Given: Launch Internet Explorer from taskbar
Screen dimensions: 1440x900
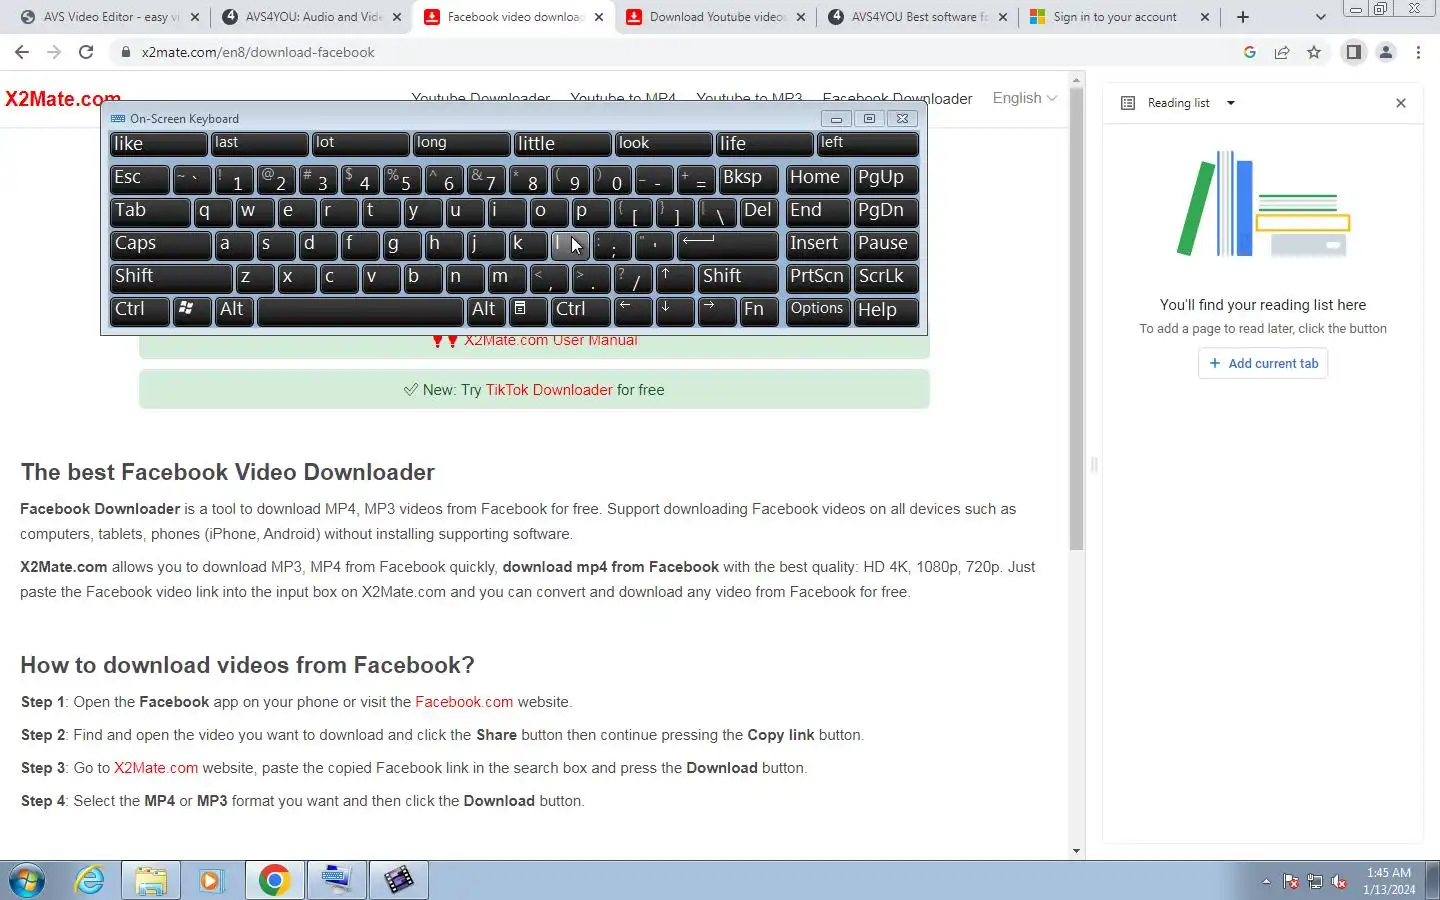Looking at the screenshot, I should point(90,880).
